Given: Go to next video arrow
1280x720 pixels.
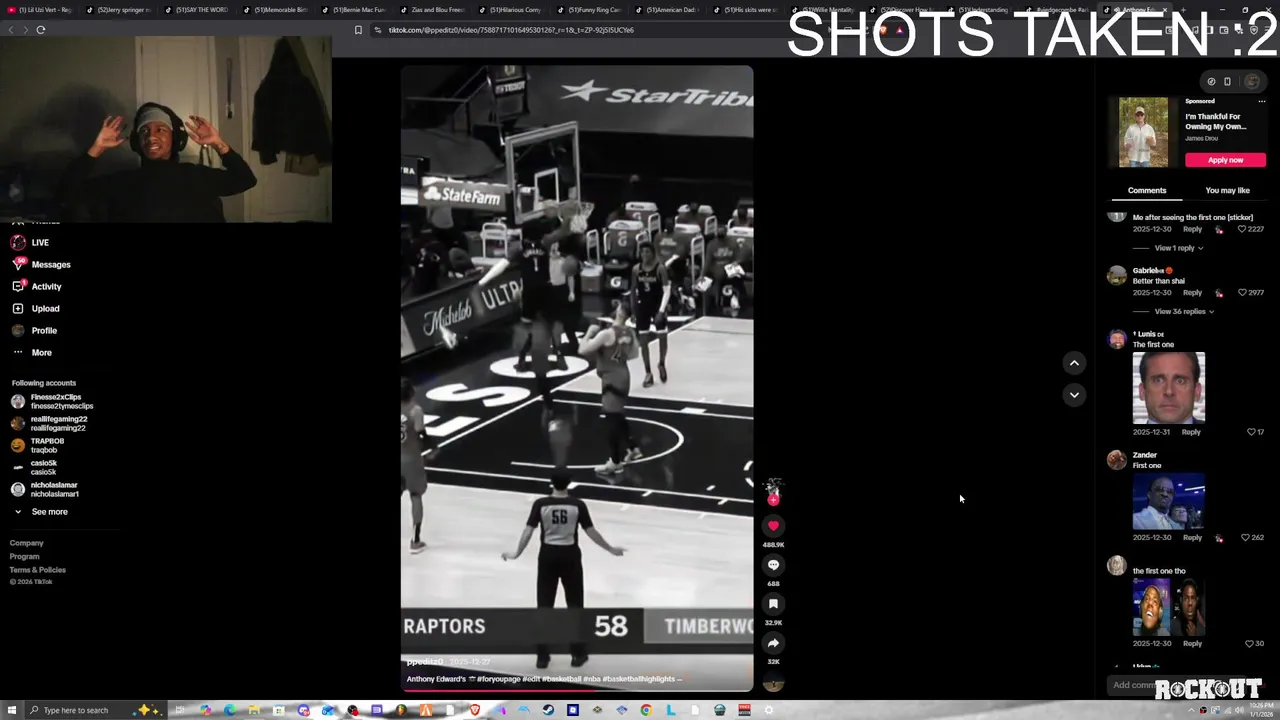Looking at the screenshot, I should [1074, 395].
